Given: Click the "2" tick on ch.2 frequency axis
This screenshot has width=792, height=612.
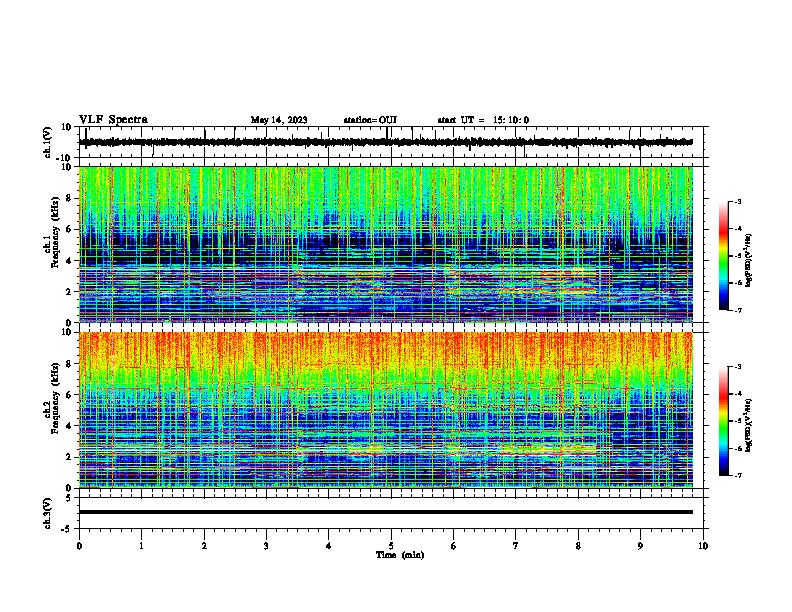Looking at the screenshot, I should coord(69,457).
